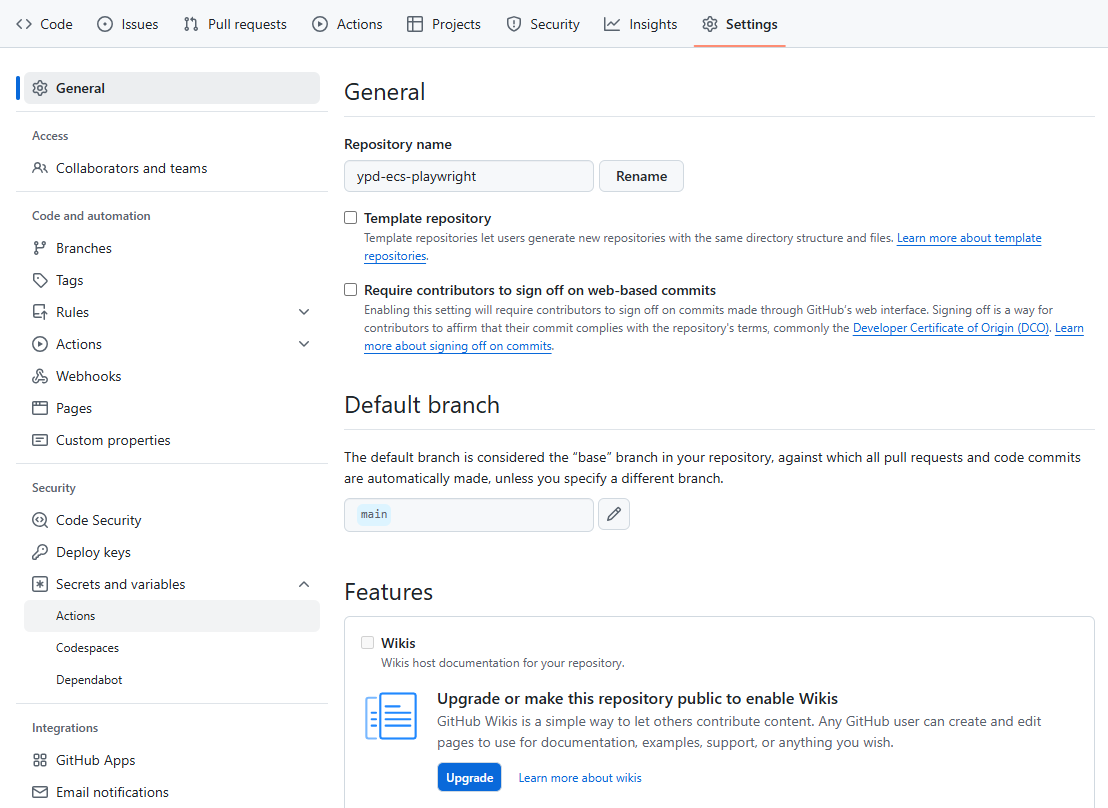Screen dimensions: 1108x808
Task: Click the tag icon beside Tags
Action: pyautogui.click(x=40, y=280)
